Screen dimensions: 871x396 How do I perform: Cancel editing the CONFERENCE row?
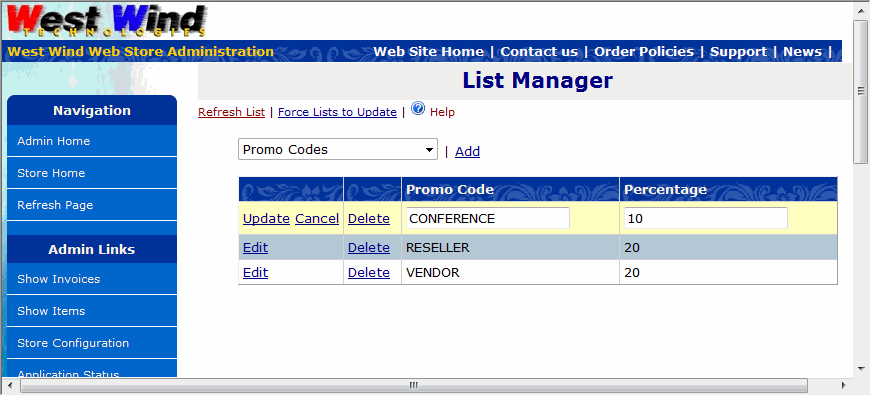point(317,219)
